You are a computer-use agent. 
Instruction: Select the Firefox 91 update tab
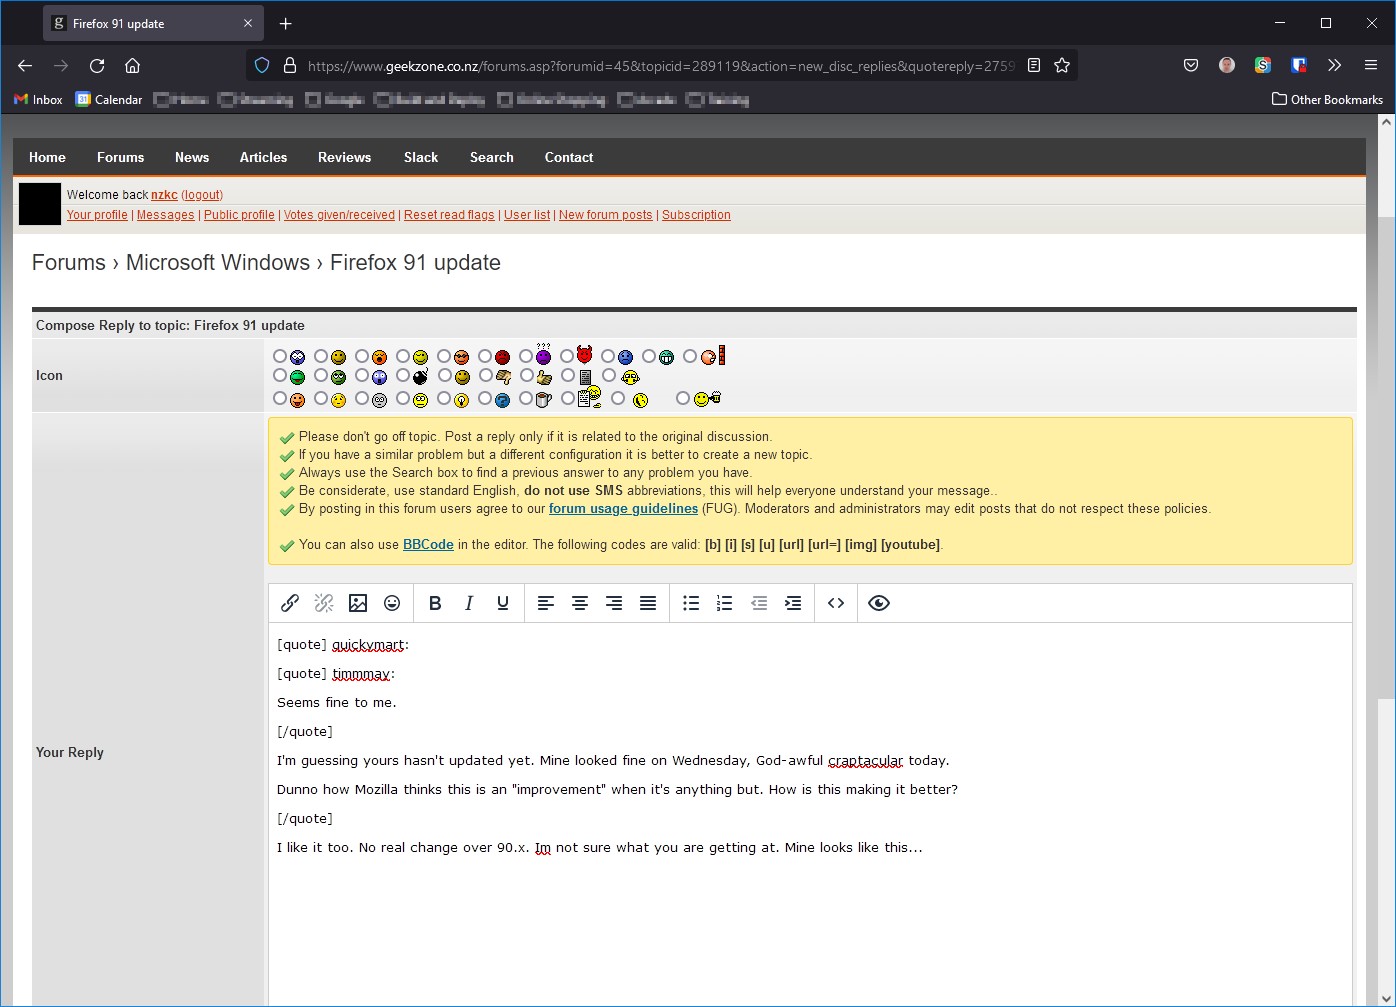coord(153,23)
